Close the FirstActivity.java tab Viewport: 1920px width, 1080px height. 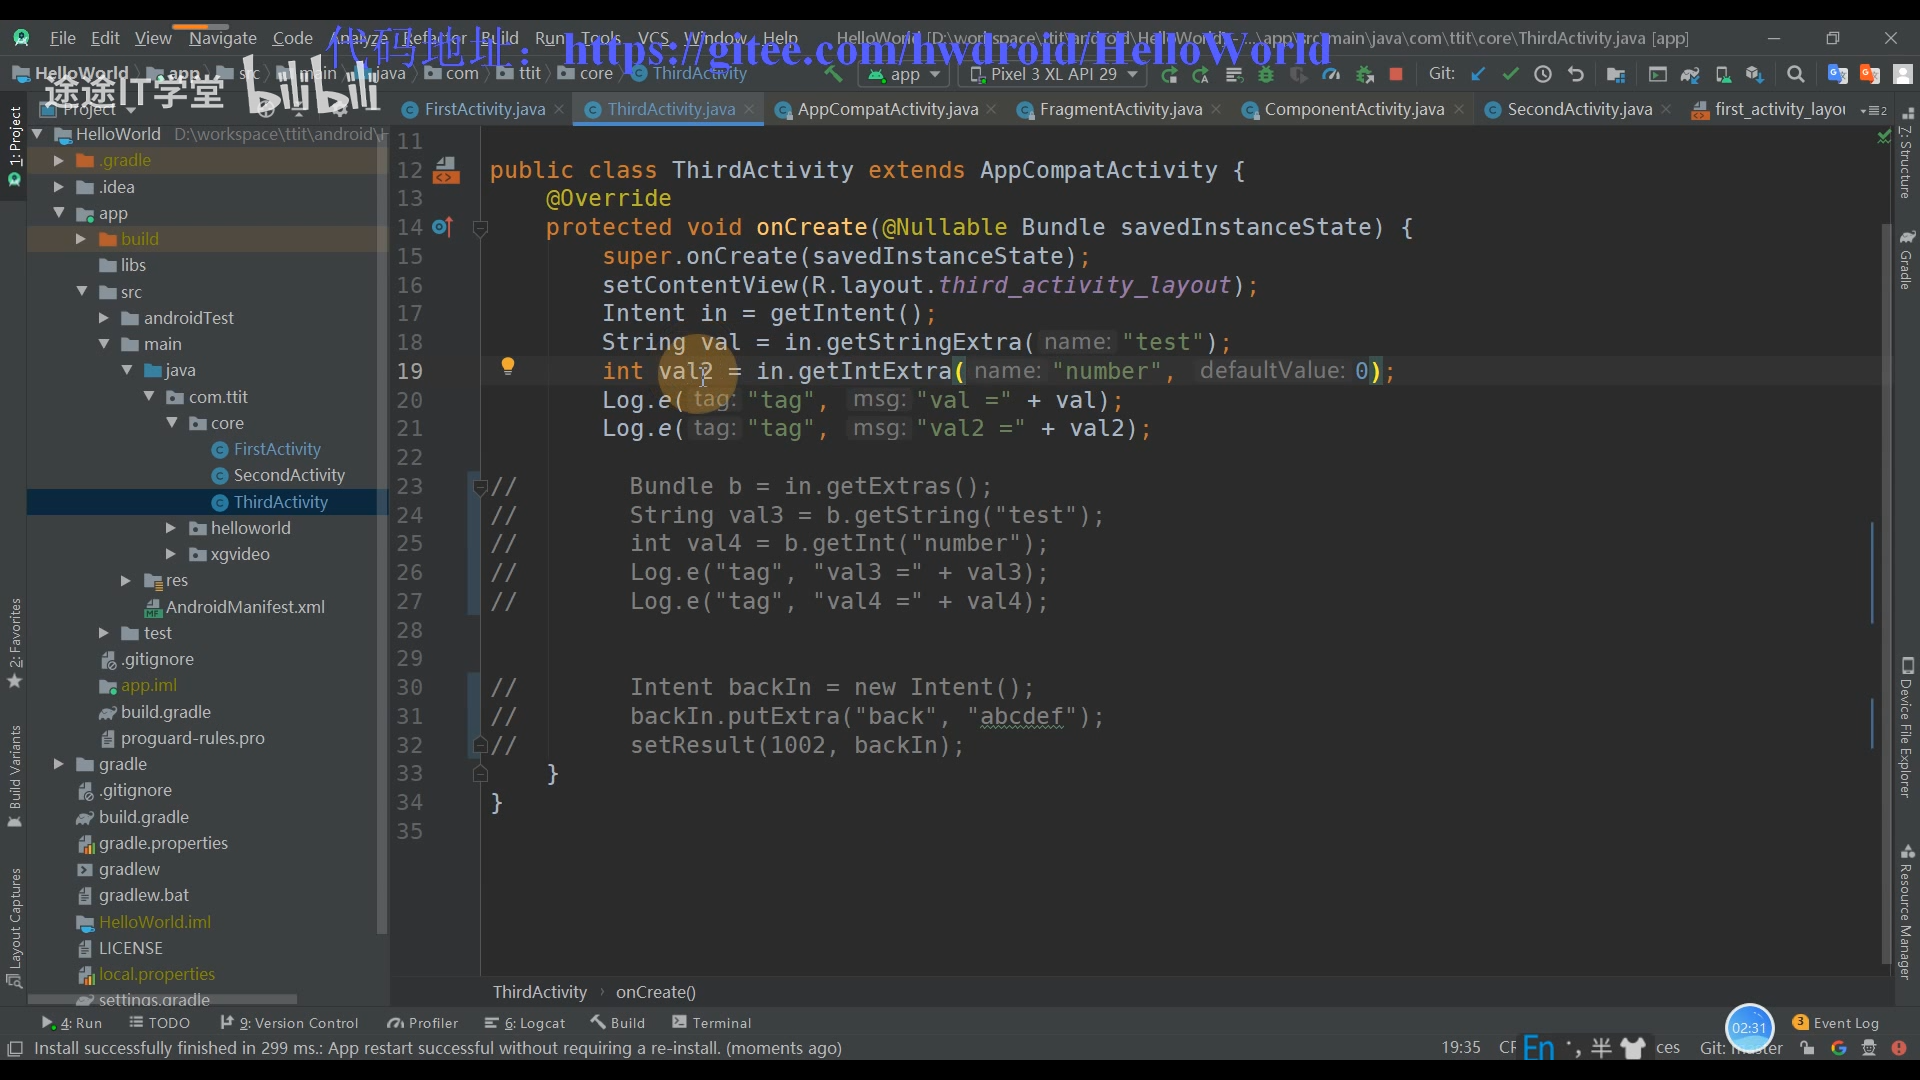(x=559, y=110)
